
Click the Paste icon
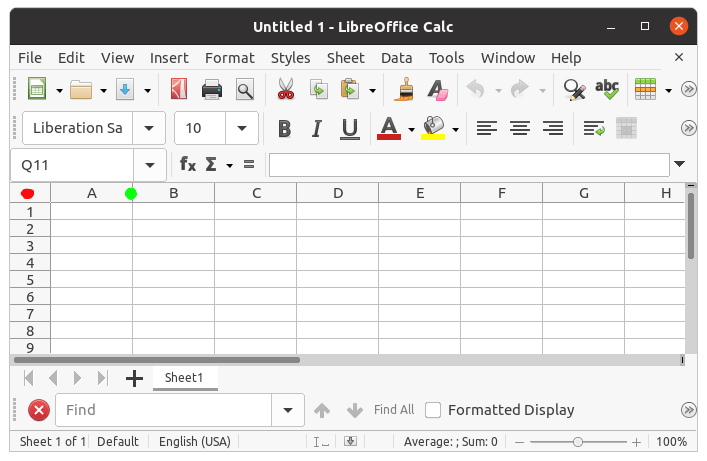[x=350, y=89]
